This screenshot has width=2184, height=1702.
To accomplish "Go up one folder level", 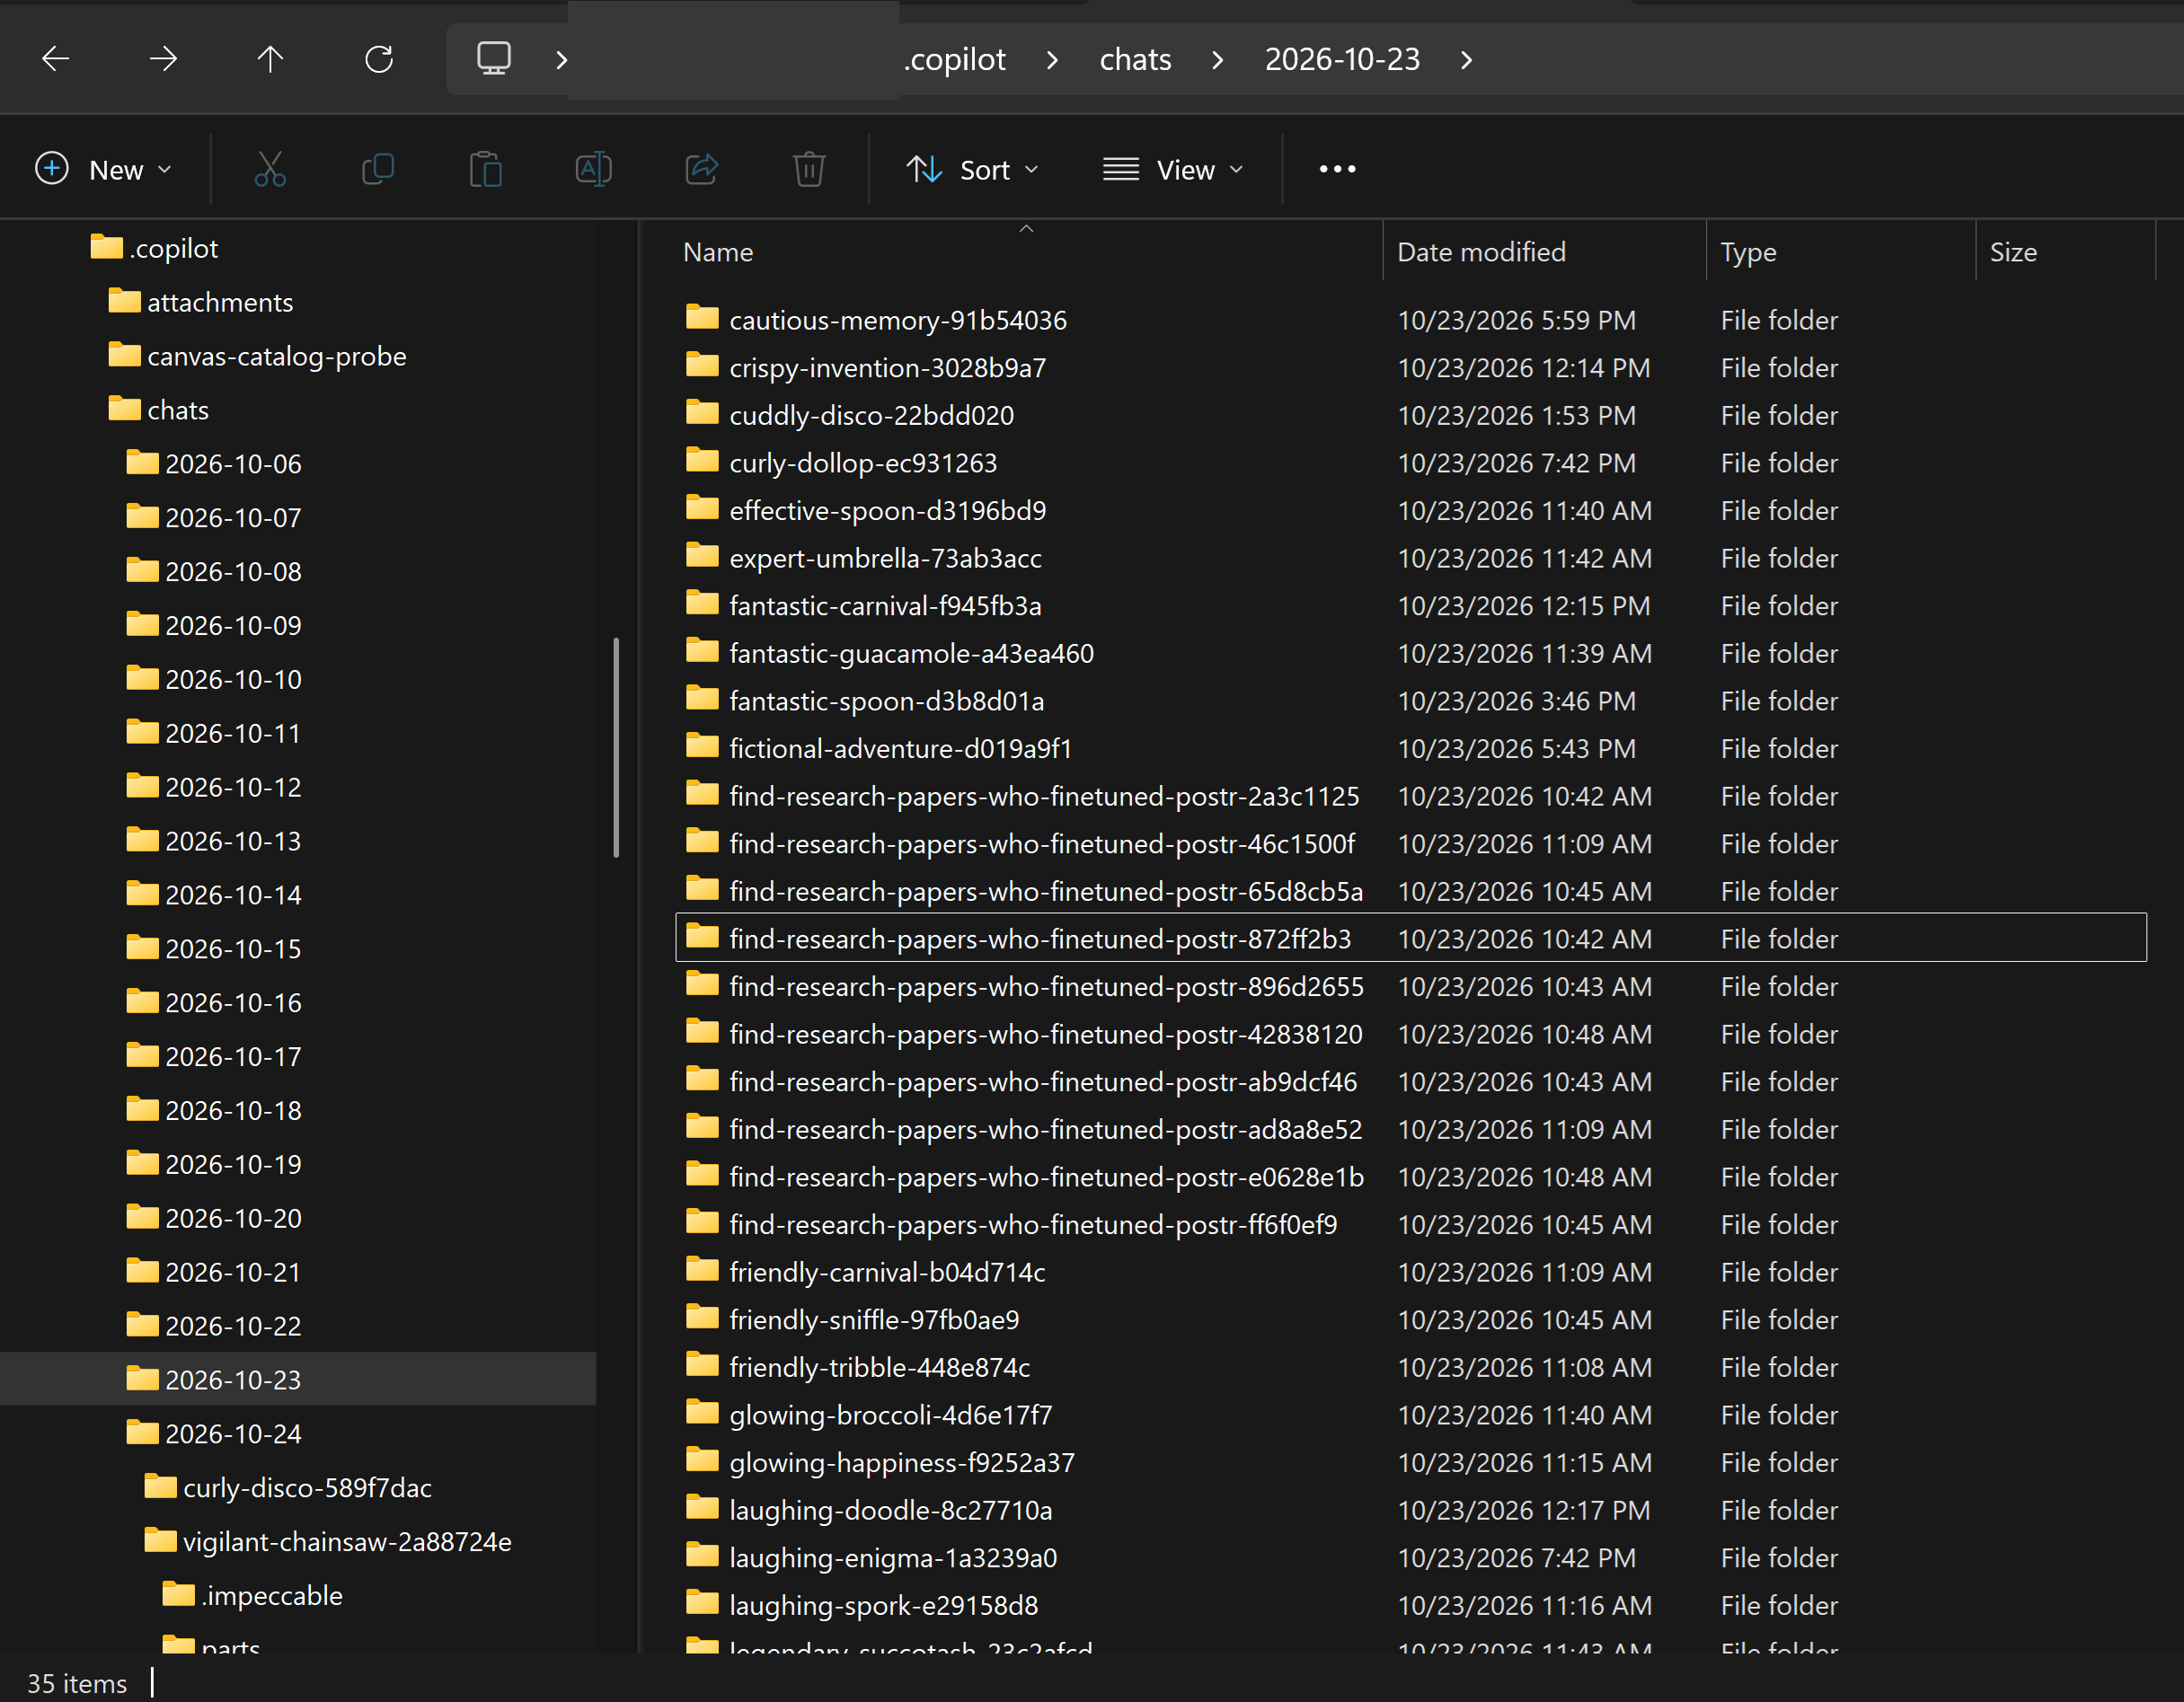I will coord(270,59).
